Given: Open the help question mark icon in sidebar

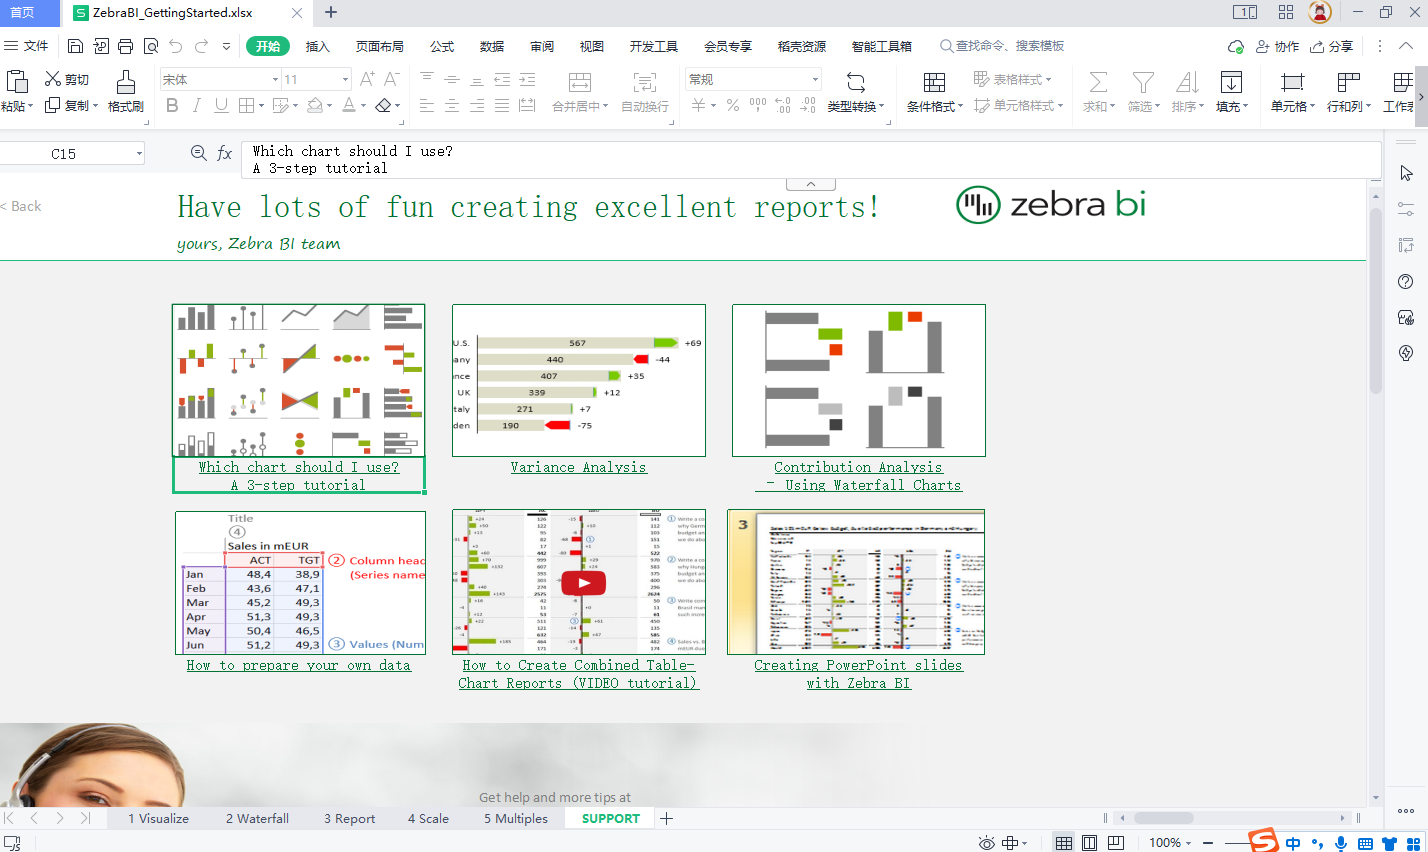Looking at the screenshot, I should [1406, 281].
